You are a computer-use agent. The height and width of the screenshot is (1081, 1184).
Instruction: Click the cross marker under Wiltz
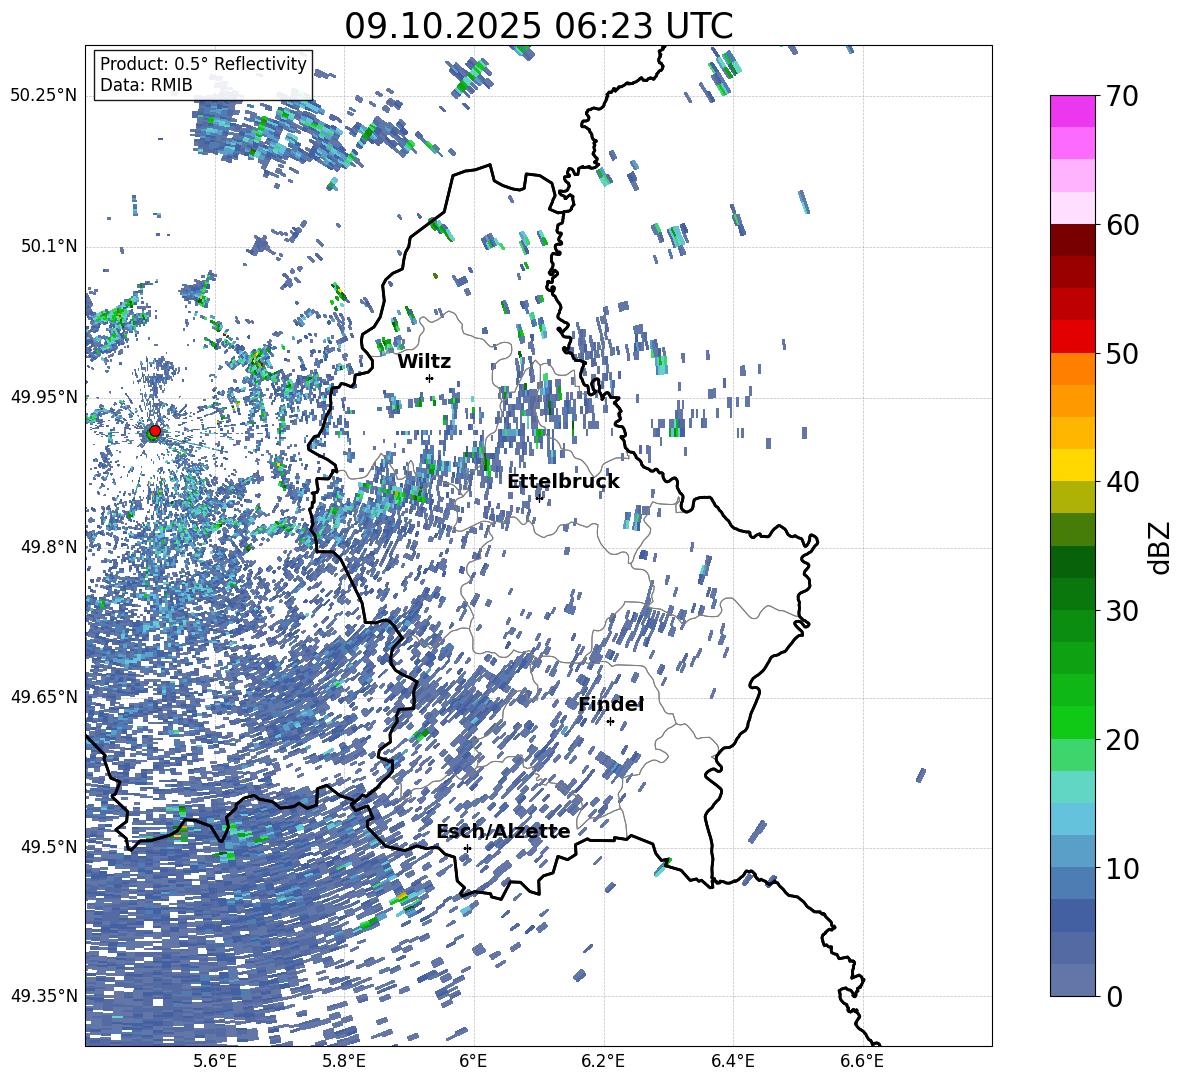click(430, 378)
